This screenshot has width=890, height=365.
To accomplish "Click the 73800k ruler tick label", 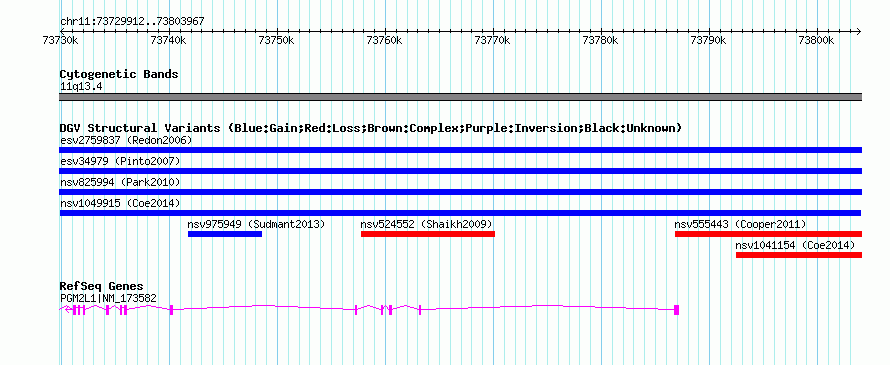I will pyautogui.click(x=816, y=41).
